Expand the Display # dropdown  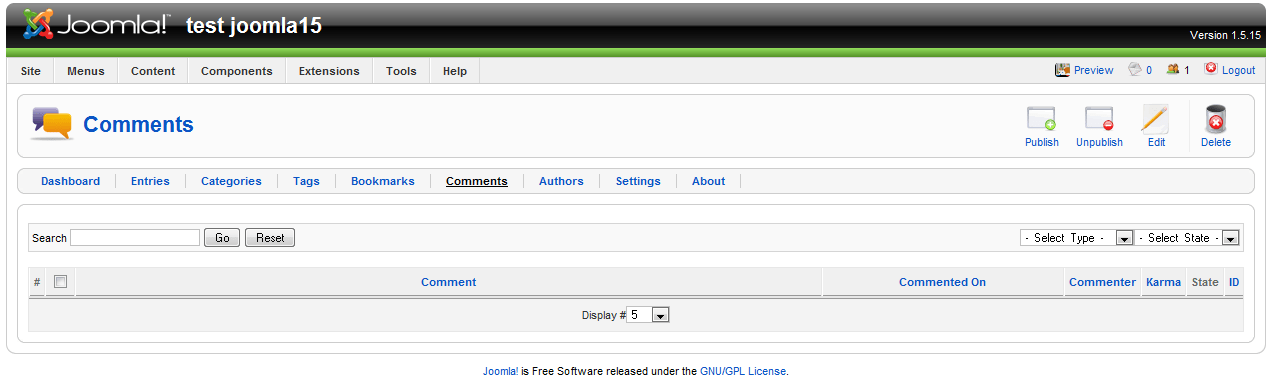(x=648, y=315)
